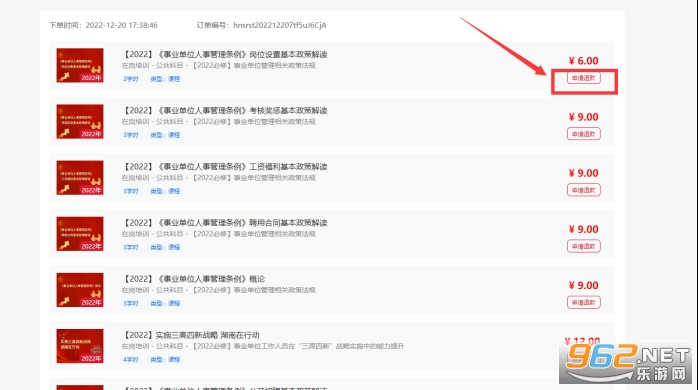Select 3学时 label of 概论 course

pyautogui.click(x=130, y=303)
